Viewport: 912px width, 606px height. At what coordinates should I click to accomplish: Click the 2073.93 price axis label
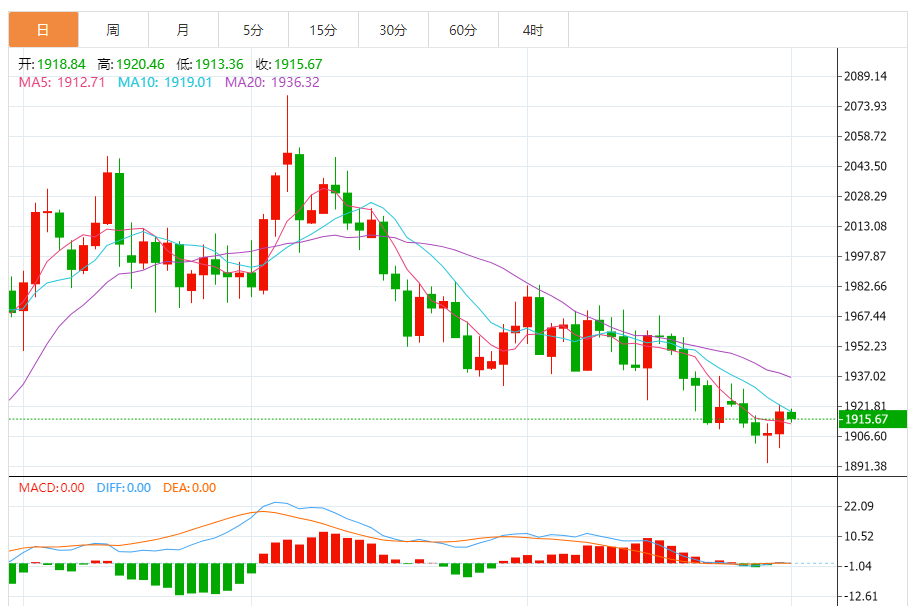point(865,106)
